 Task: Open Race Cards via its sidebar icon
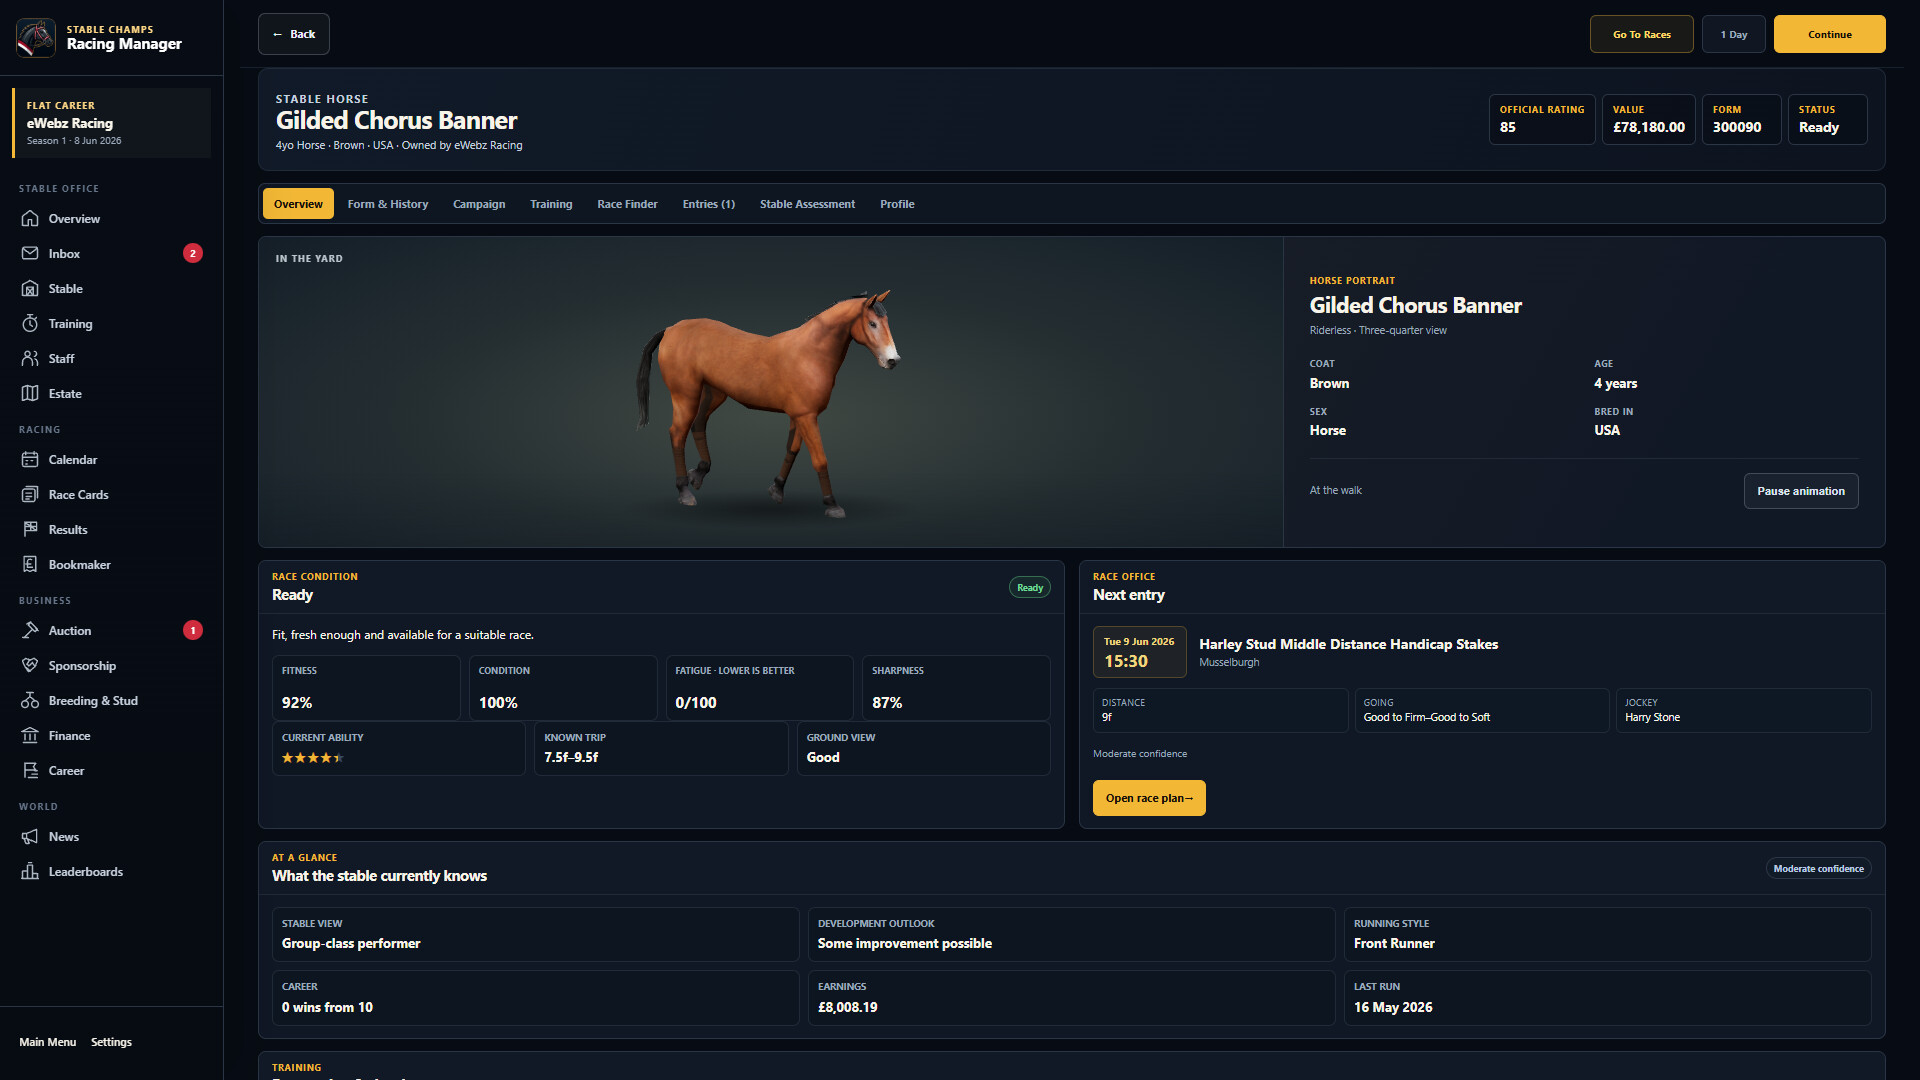click(x=30, y=494)
